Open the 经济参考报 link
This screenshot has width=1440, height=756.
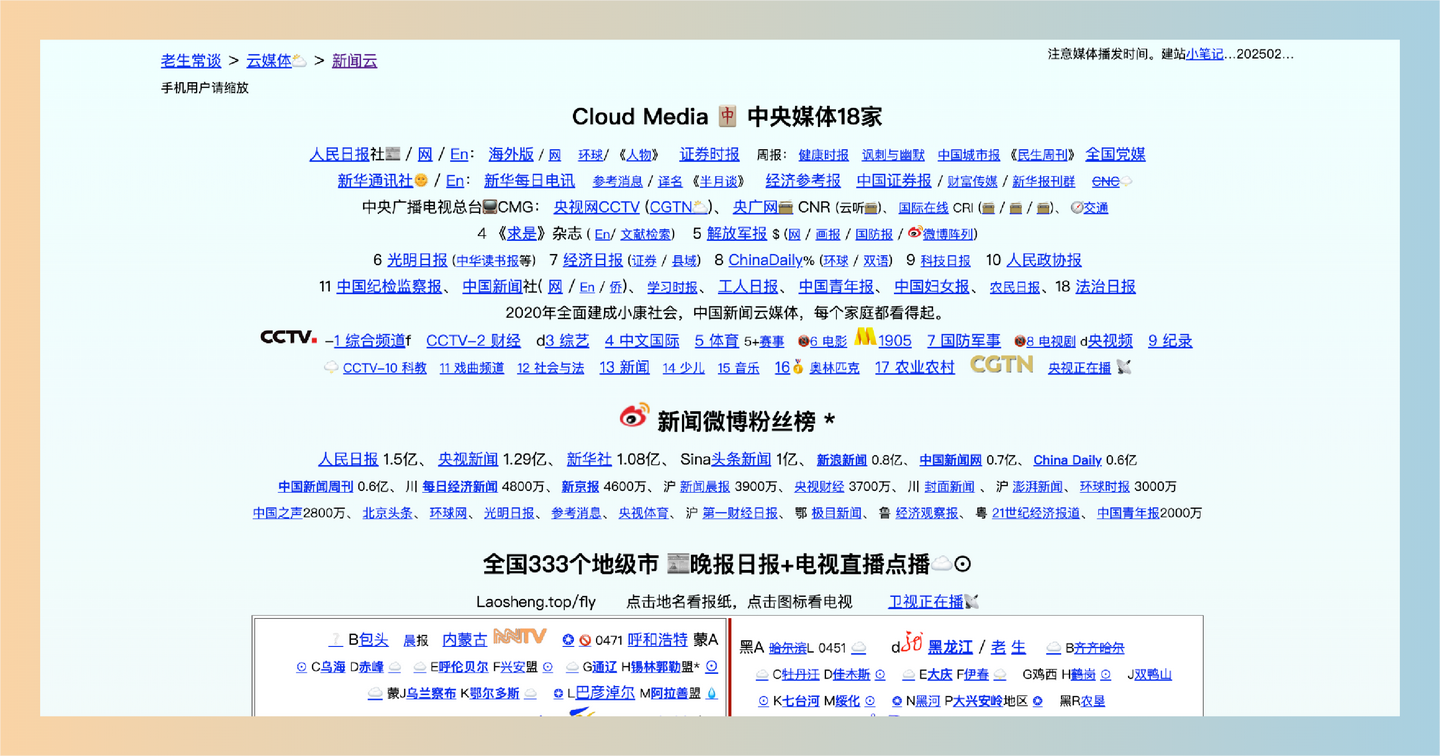(803, 181)
